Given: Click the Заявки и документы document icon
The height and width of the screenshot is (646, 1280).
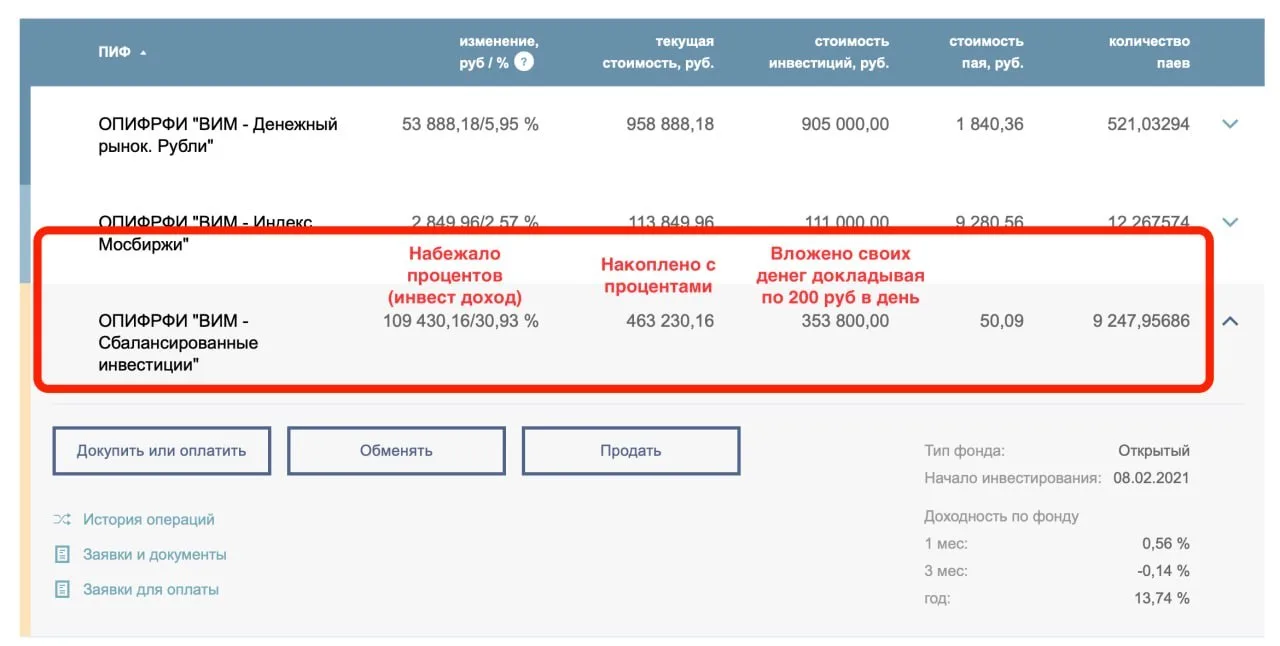Looking at the screenshot, I should coord(63,554).
